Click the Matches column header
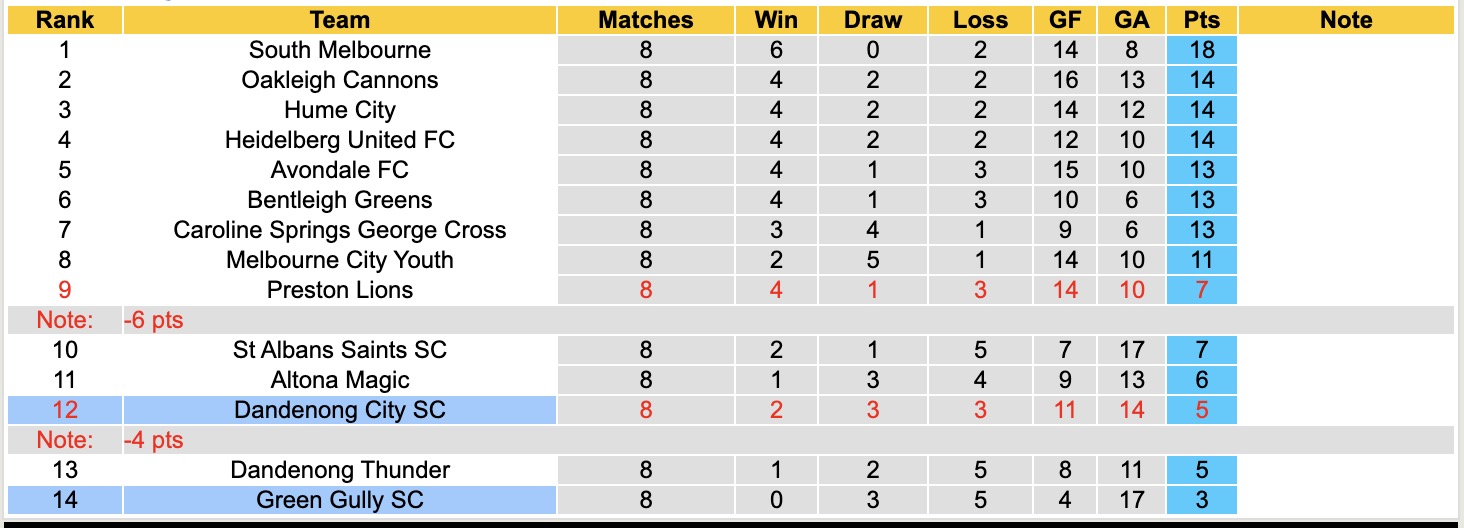This screenshot has height=528, width=1464. [x=645, y=20]
